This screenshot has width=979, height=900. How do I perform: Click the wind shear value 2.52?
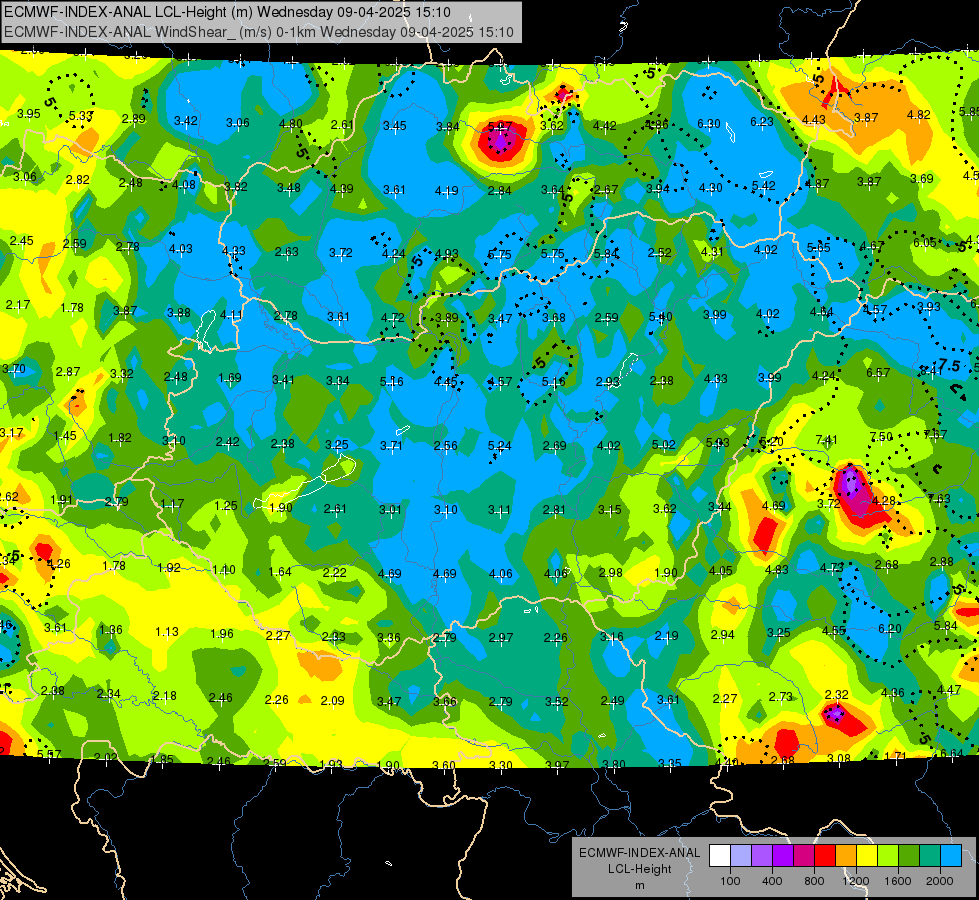(x=659, y=252)
